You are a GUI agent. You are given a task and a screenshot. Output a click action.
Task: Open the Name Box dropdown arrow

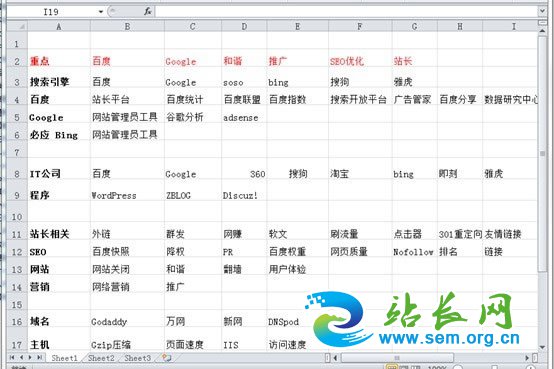point(101,12)
